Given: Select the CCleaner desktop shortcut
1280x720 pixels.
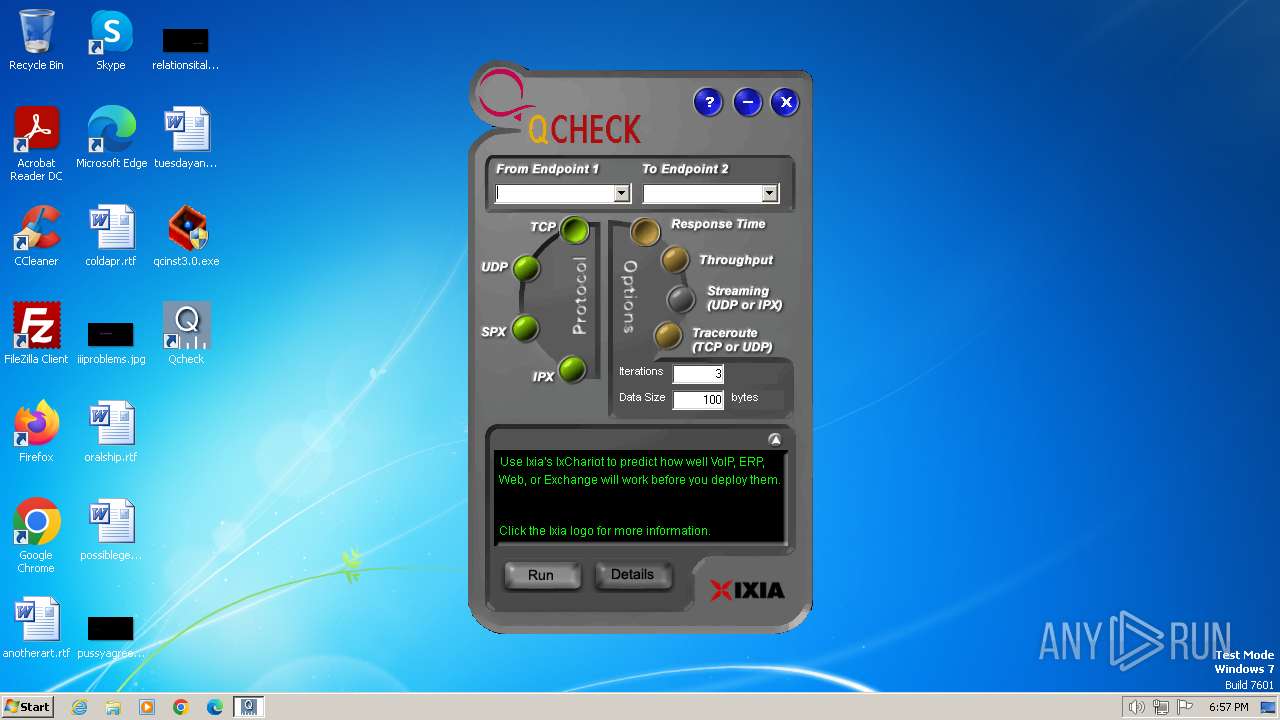Looking at the screenshot, I should click(36, 236).
